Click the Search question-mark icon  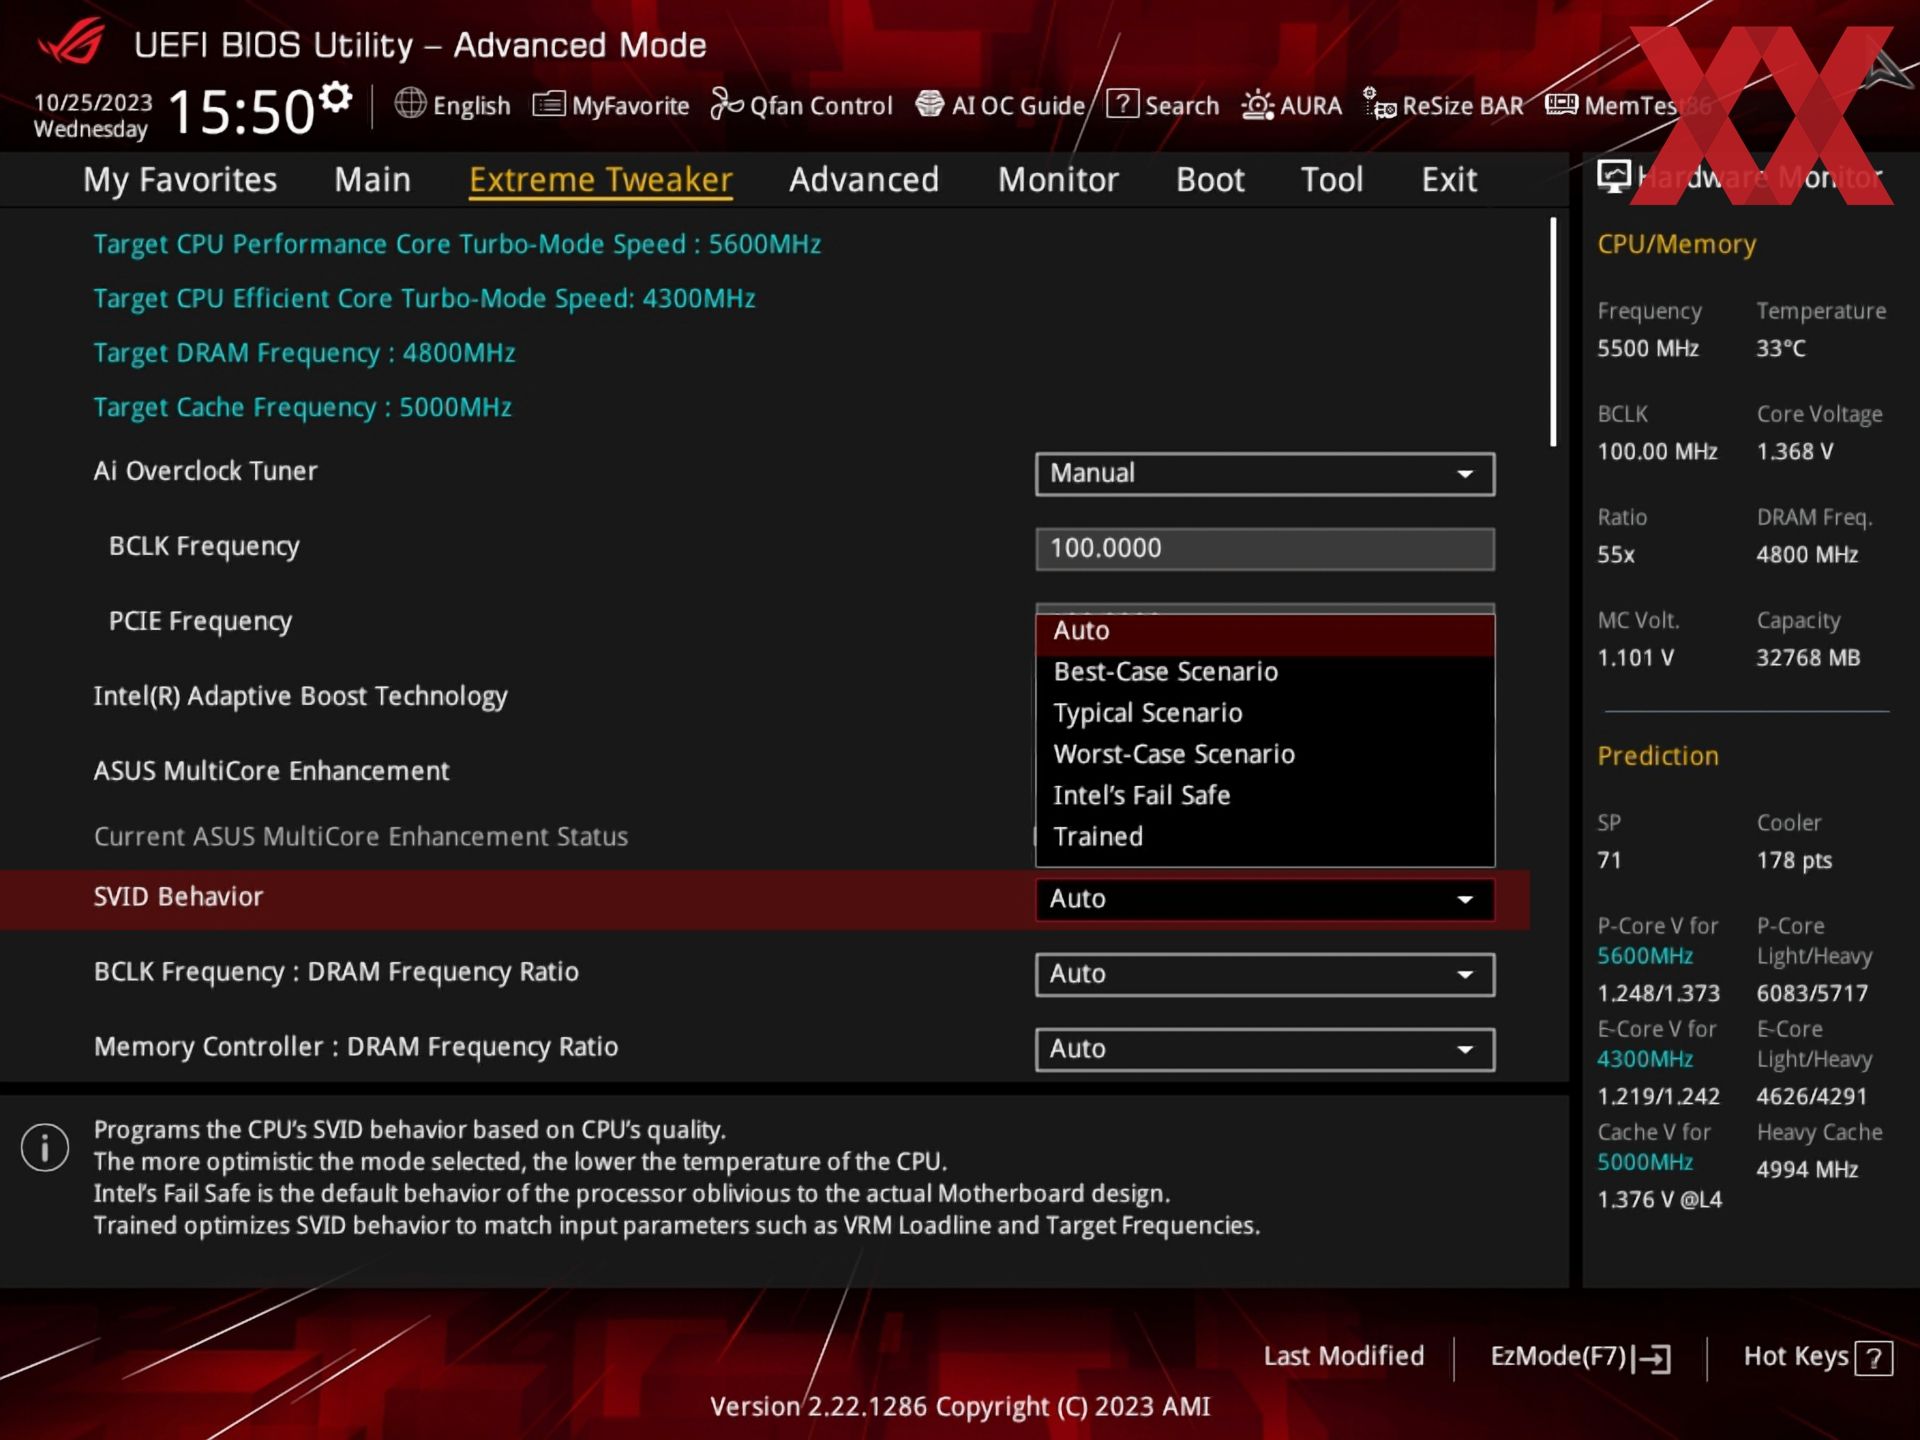point(1122,104)
